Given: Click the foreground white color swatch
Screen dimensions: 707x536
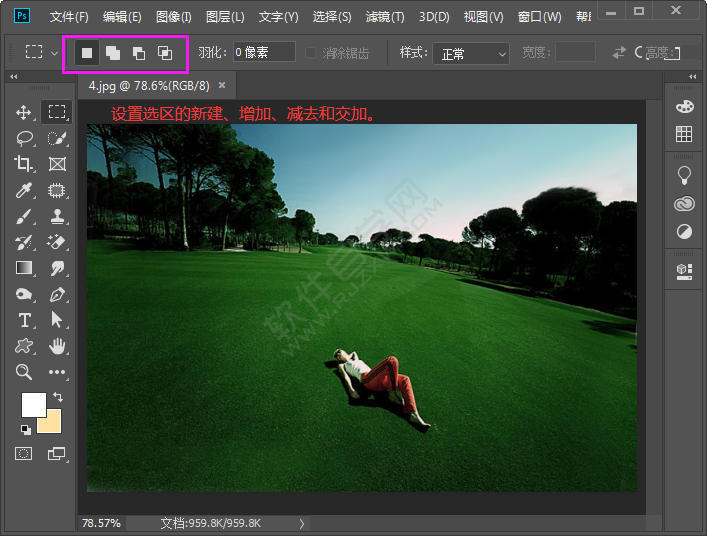Looking at the screenshot, I should pos(33,404).
